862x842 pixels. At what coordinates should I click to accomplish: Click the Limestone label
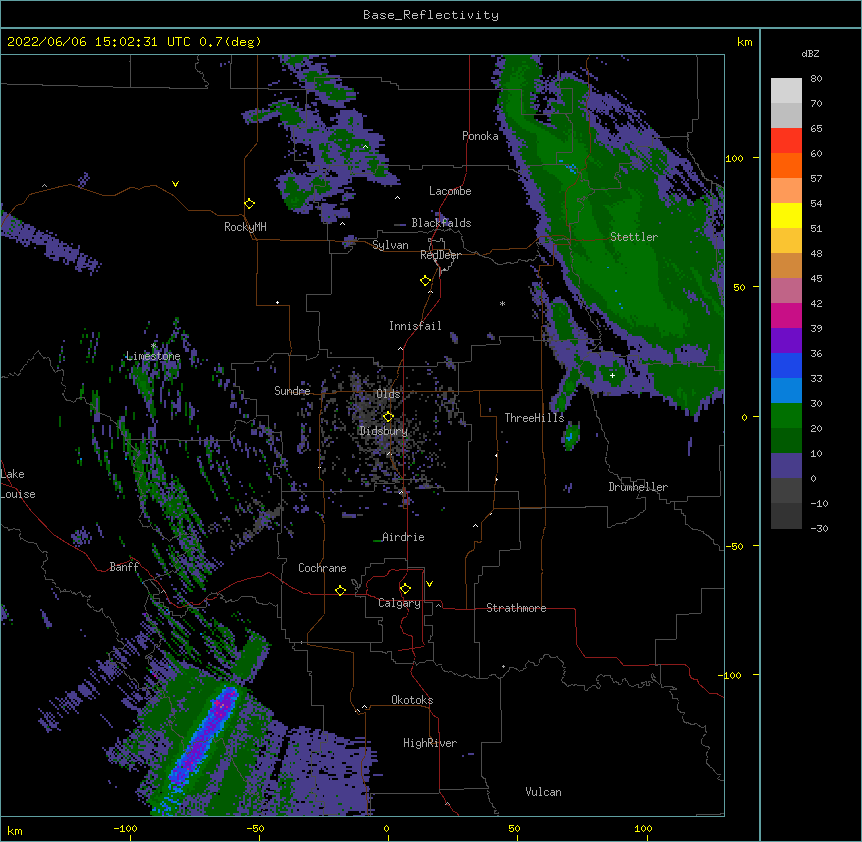pos(153,356)
